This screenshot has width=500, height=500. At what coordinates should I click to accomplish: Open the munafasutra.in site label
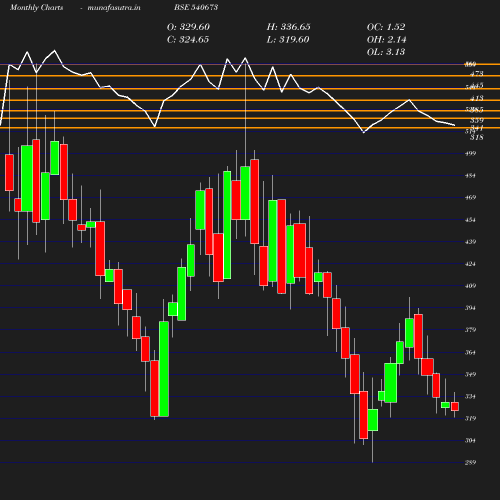114,7
